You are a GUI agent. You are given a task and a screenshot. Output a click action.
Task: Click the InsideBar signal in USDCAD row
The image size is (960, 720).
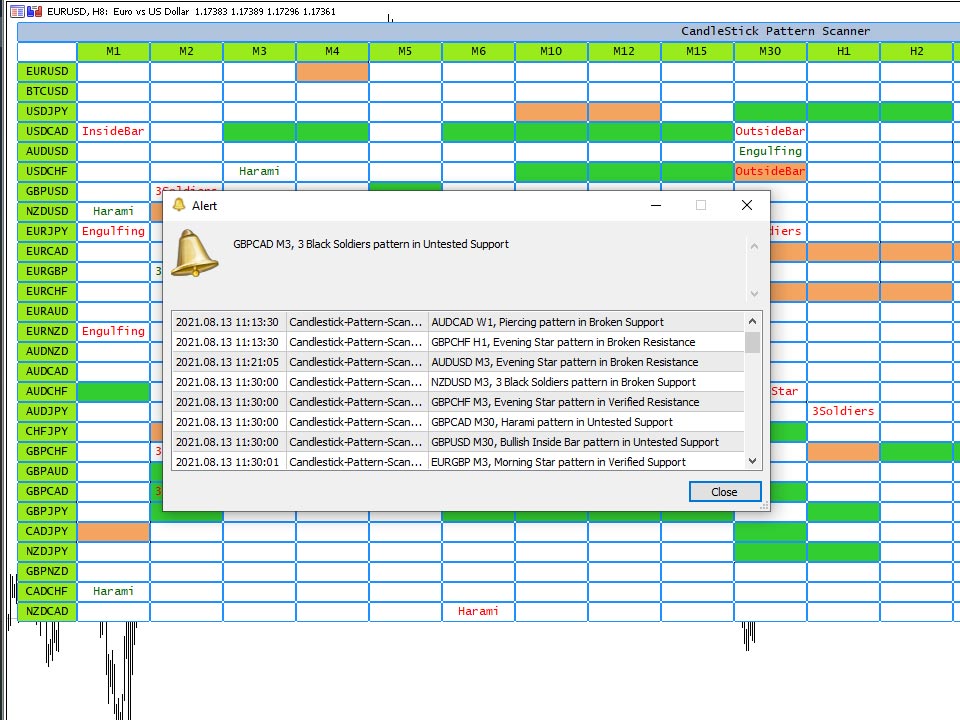tap(113, 131)
